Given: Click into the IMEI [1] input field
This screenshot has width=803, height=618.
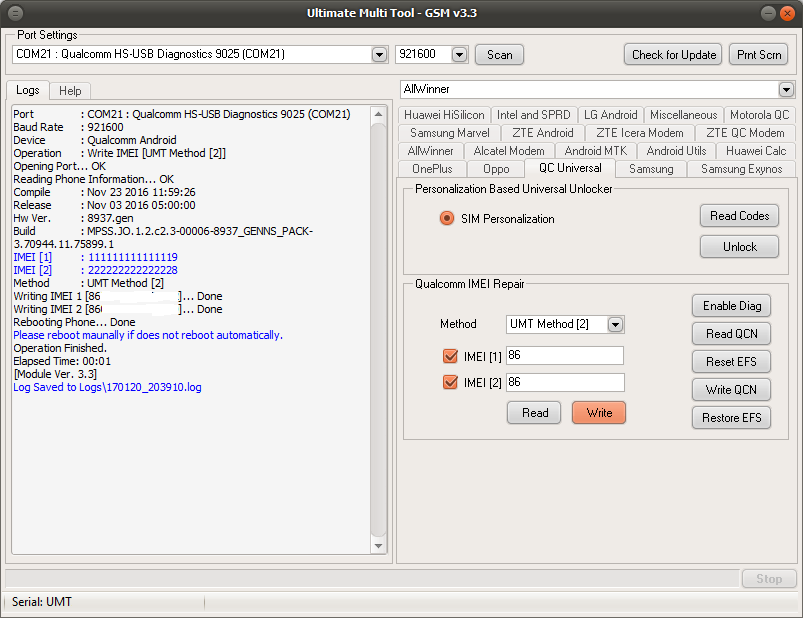Looking at the screenshot, I should click(565, 355).
